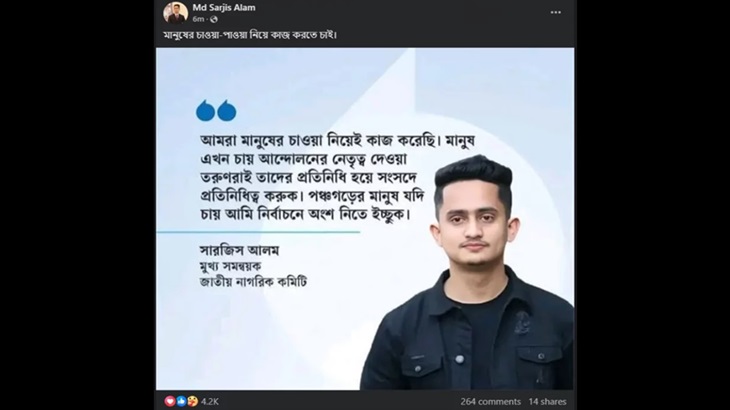This screenshot has width=730, height=410.
Task: Click the thin blue divider line under the quote
Action: 258,232
